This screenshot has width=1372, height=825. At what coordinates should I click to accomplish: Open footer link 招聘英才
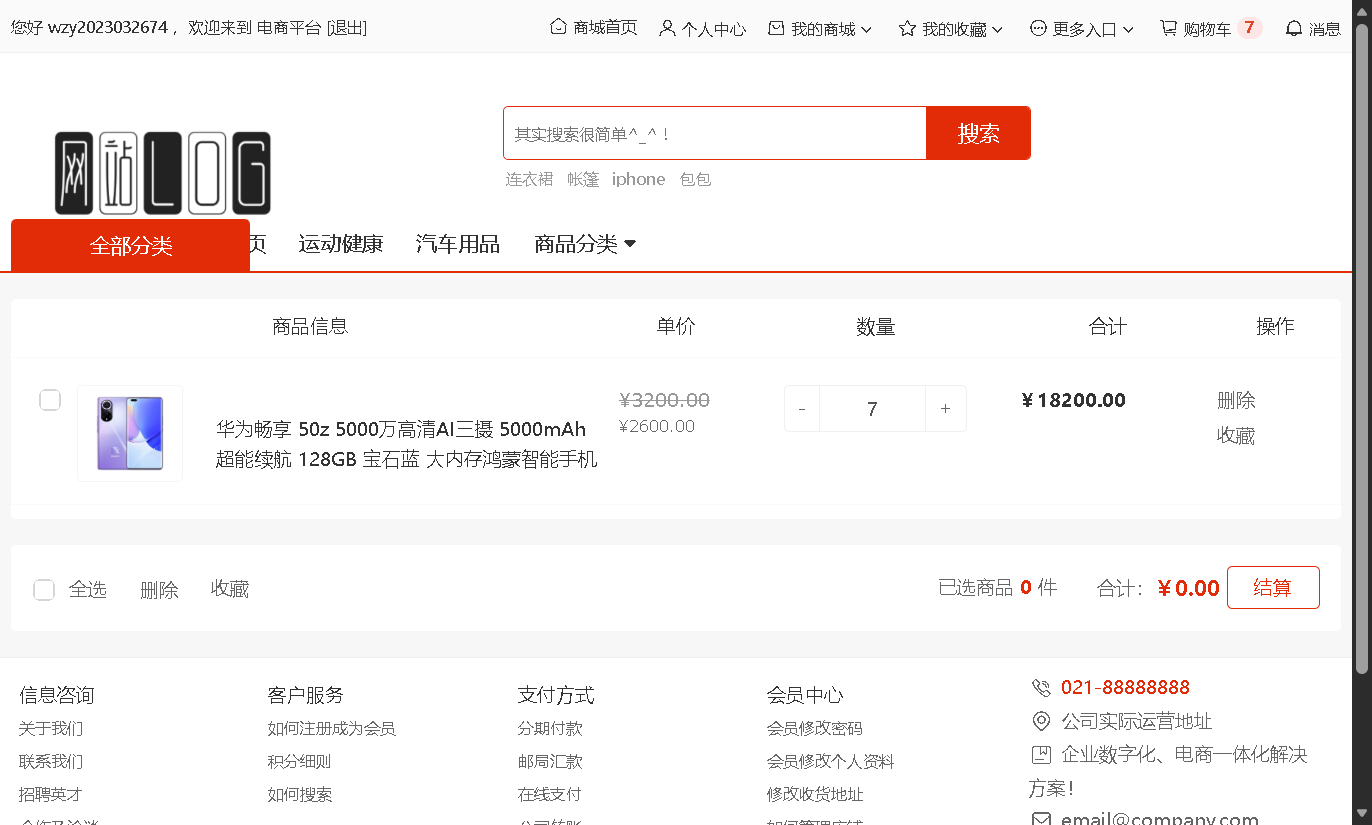point(51,795)
